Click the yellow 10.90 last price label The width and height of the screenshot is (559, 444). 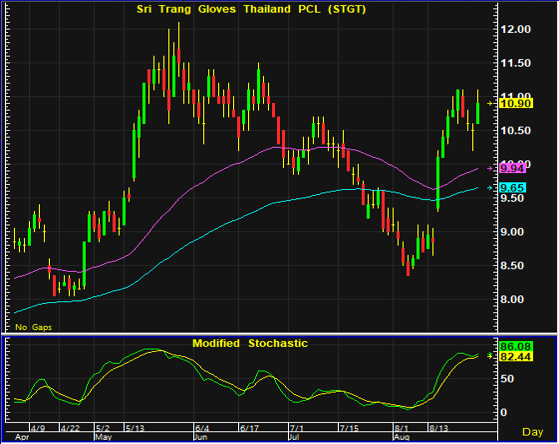pyautogui.click(x=516, y=103)
